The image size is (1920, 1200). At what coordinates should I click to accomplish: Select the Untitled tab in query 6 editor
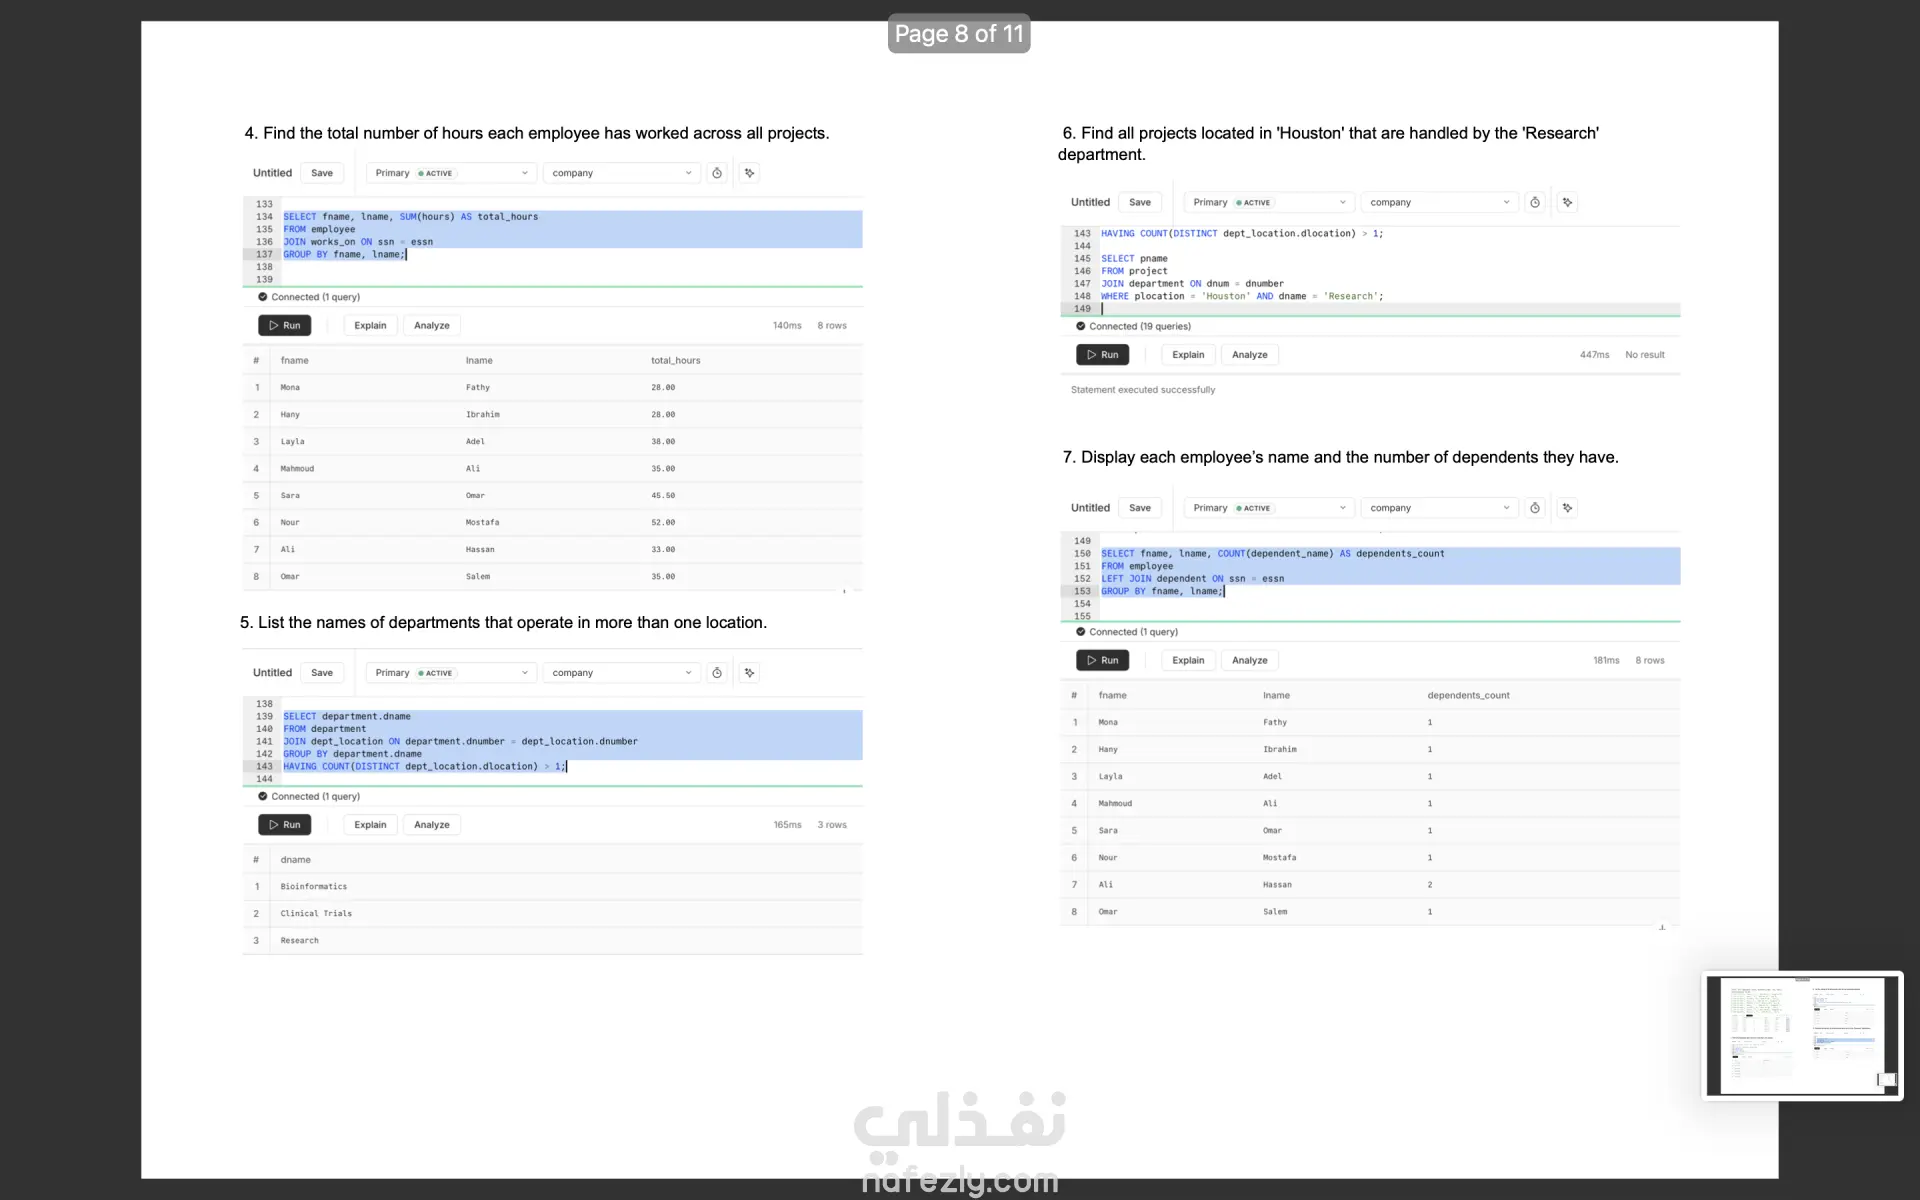click(x=1090, y=202)
